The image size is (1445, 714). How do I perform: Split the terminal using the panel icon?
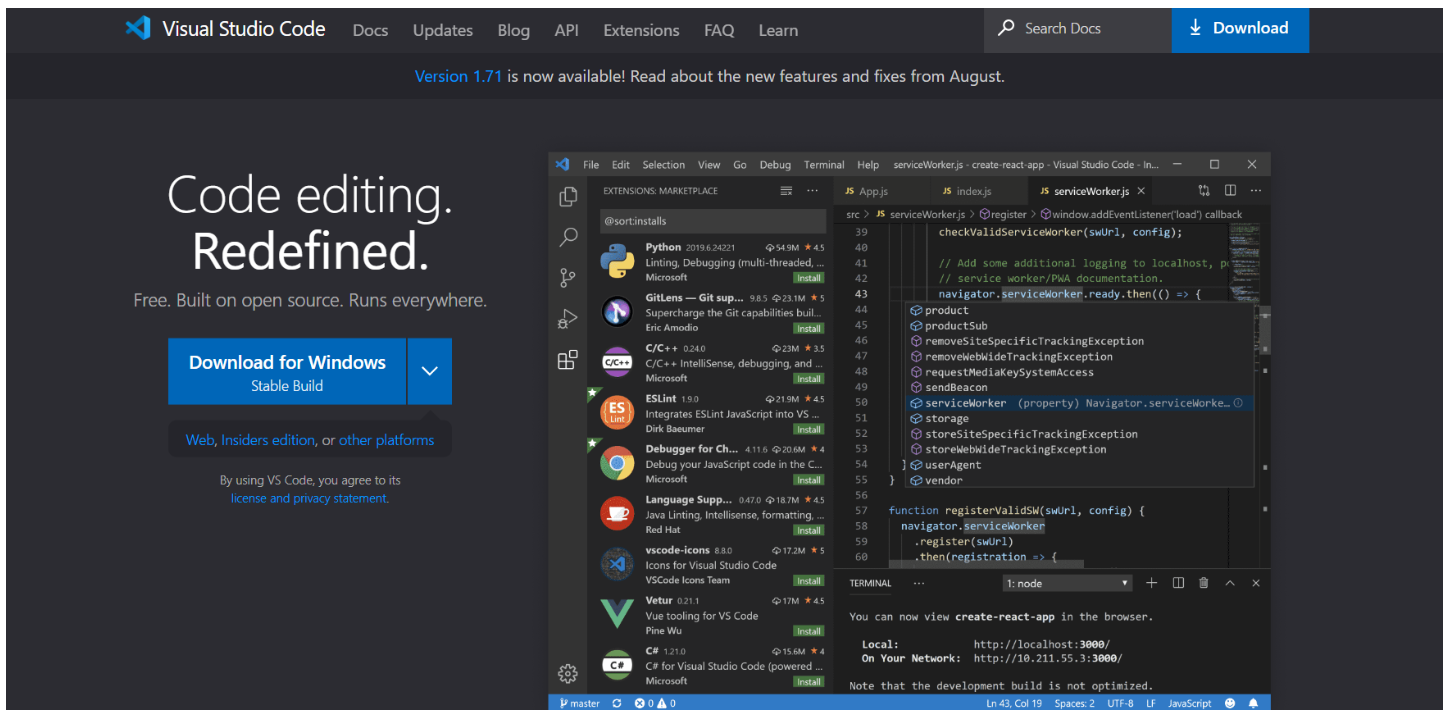click(x=1178, y=583)
